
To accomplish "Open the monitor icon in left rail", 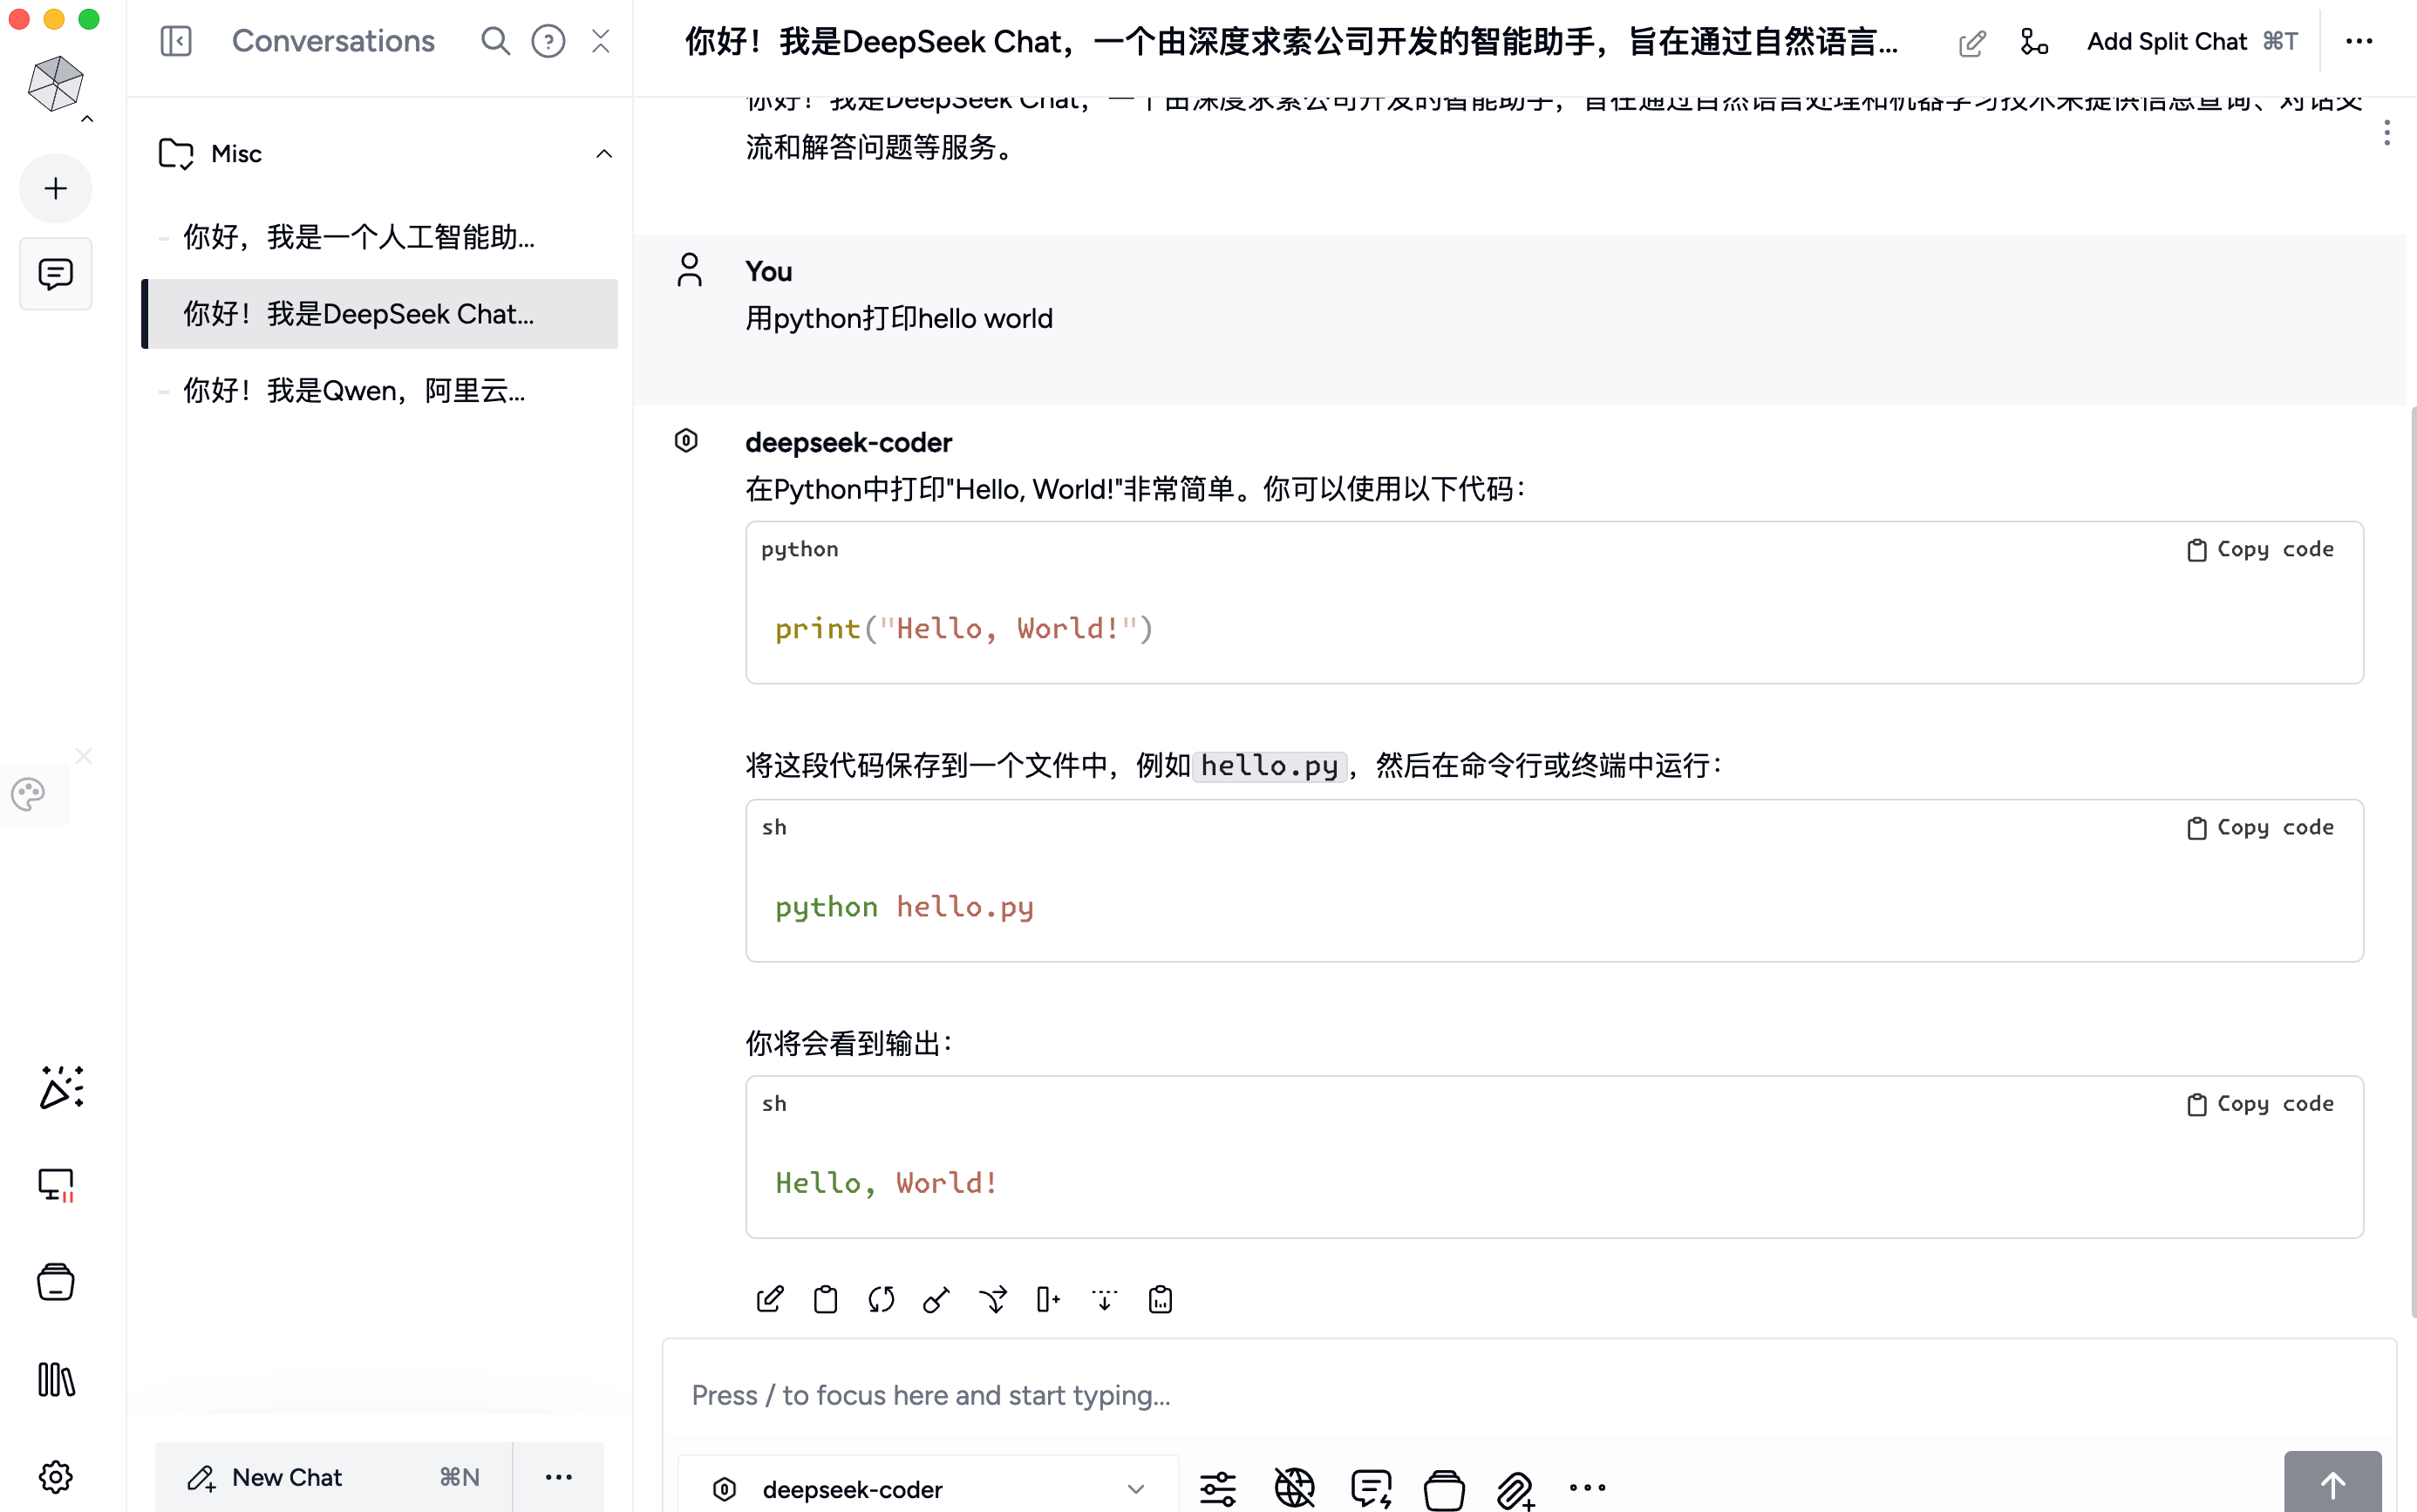I will click(56, 1185).
